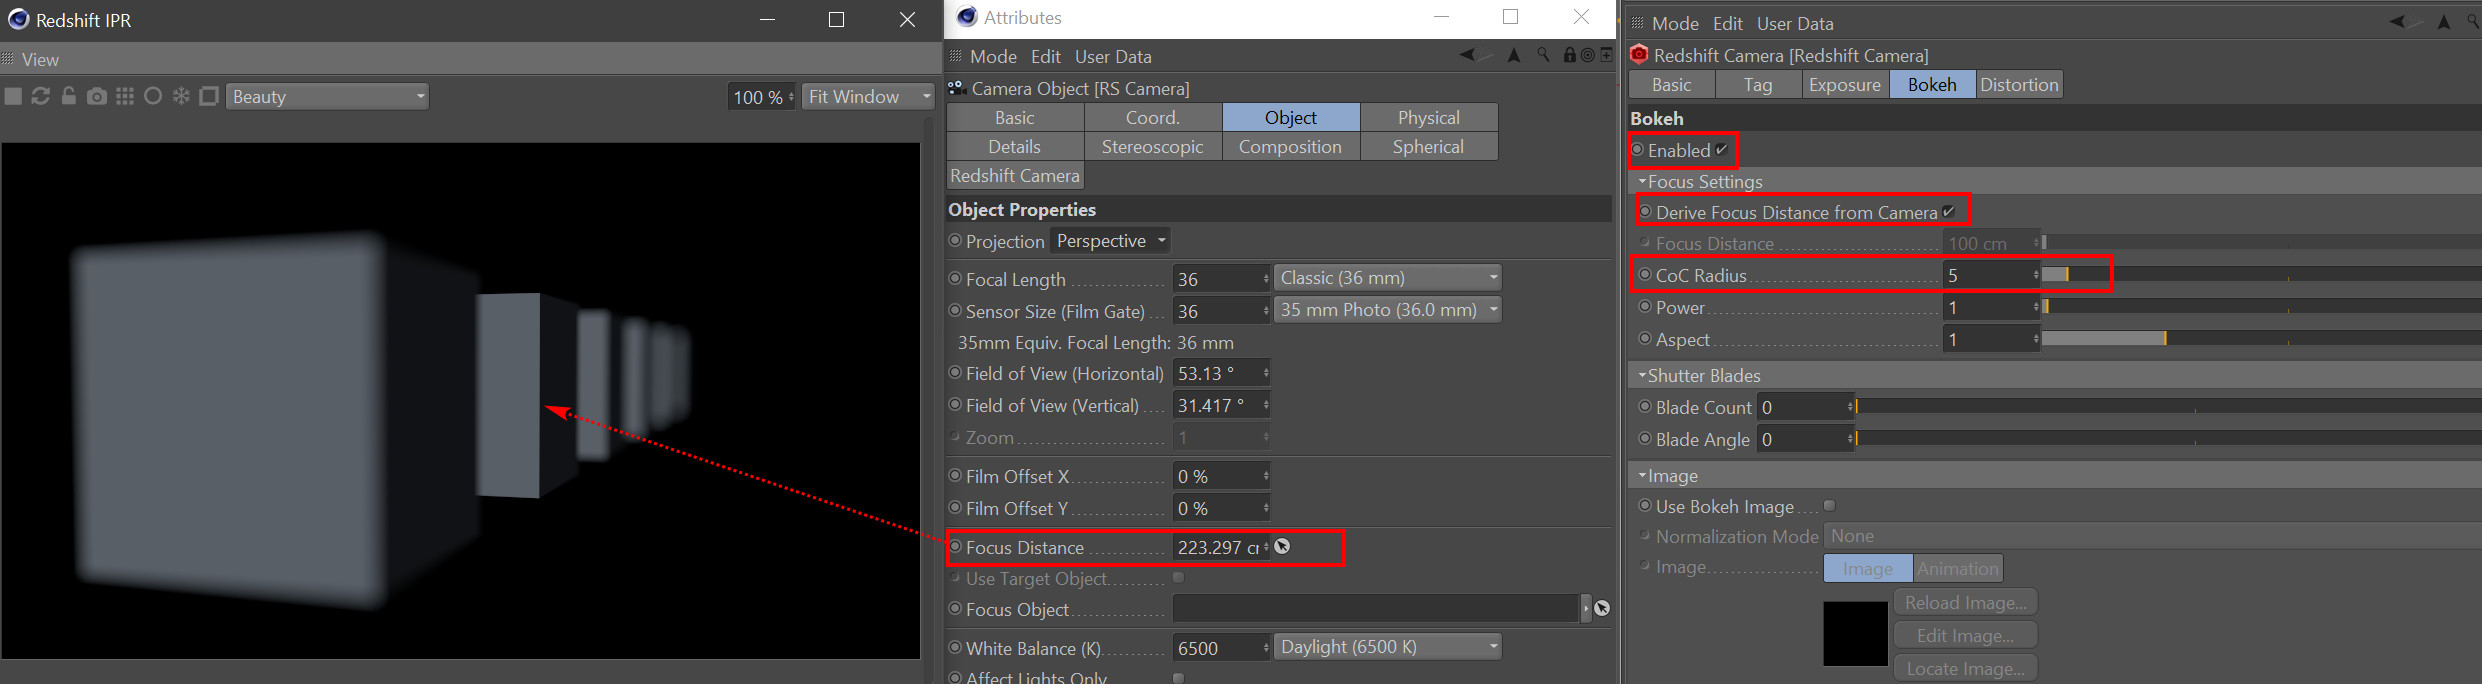Click the snowflake freeze icon in IPR
2482x684 pixels.
[x=181, y=96]
